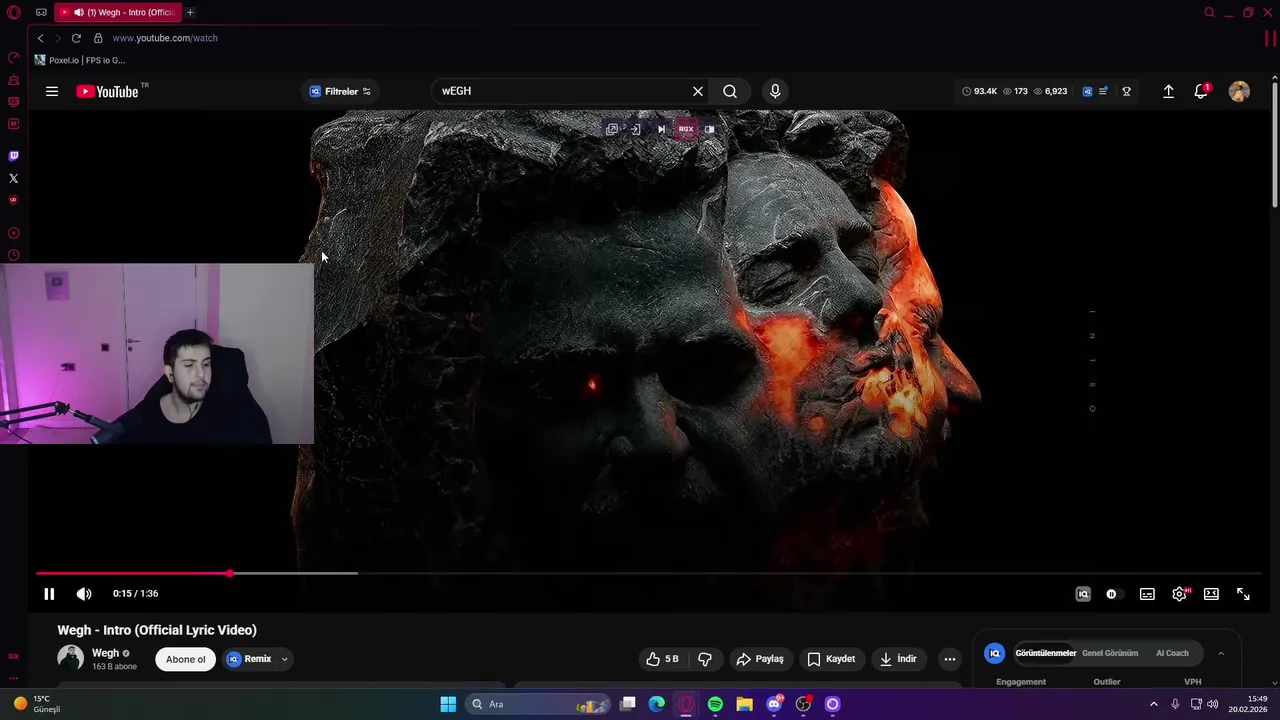This screenshot has width=1280, height=720.
Task: Click the vidIQ Remix button
Action: point(249,659)
